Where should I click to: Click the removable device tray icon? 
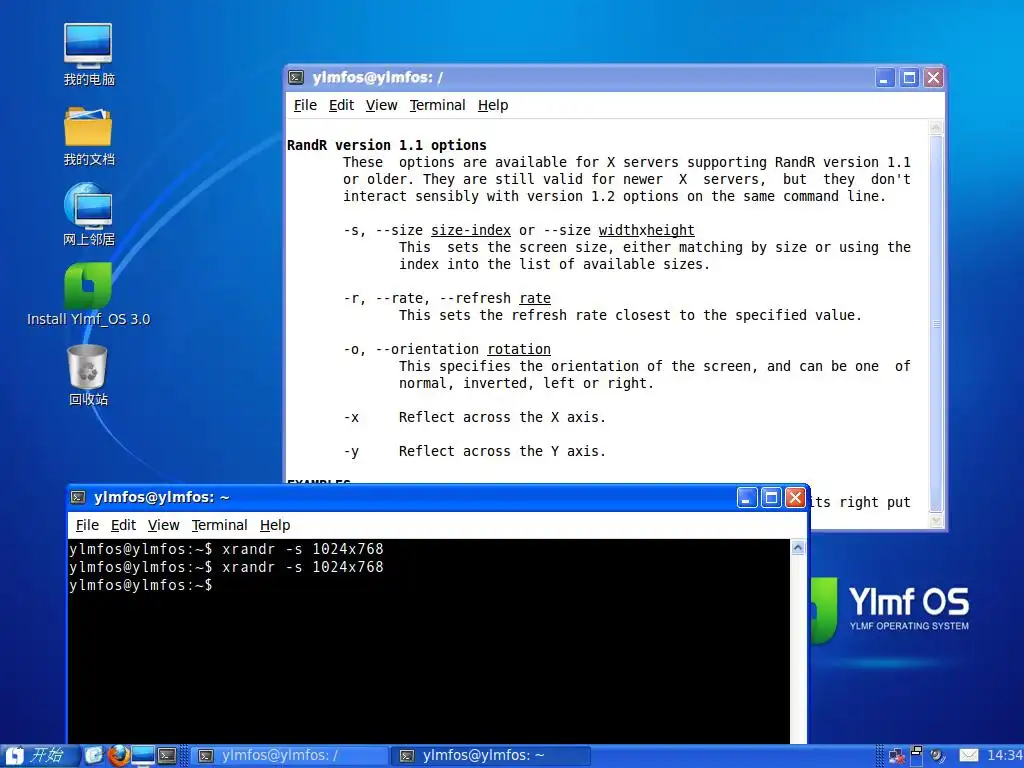click(x=916, y=756)
